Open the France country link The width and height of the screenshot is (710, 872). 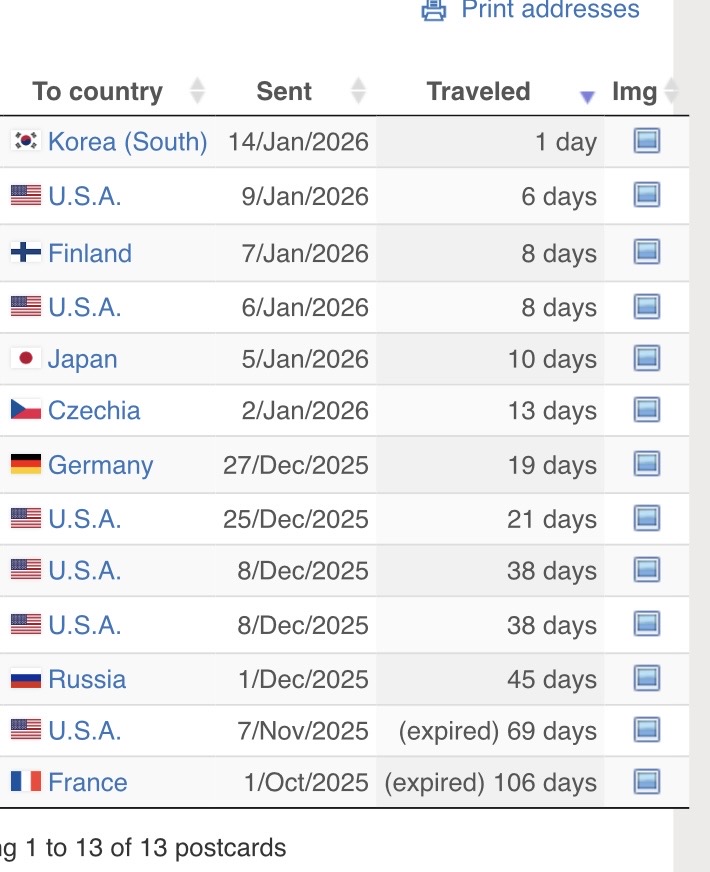coord(87,782)
